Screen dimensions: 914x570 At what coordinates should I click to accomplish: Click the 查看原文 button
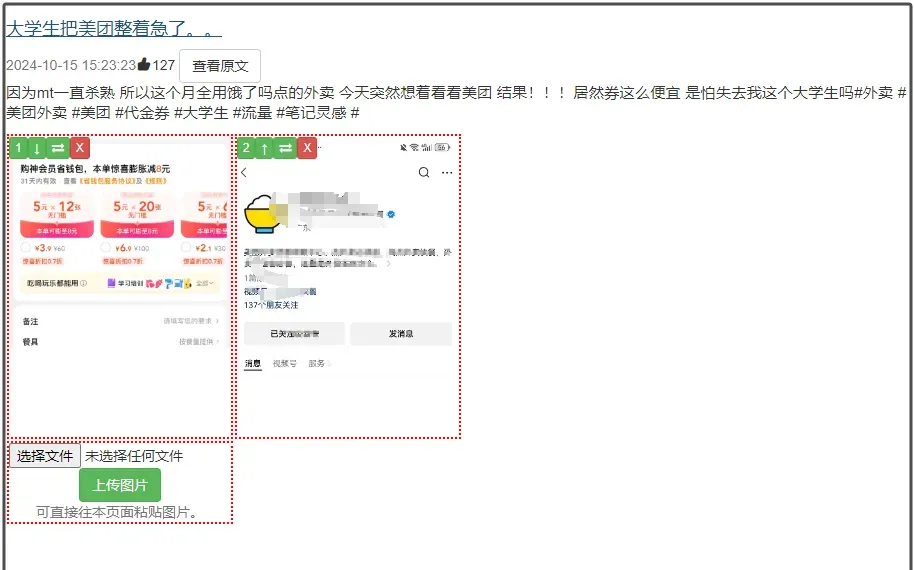click(x=220, y=66)
